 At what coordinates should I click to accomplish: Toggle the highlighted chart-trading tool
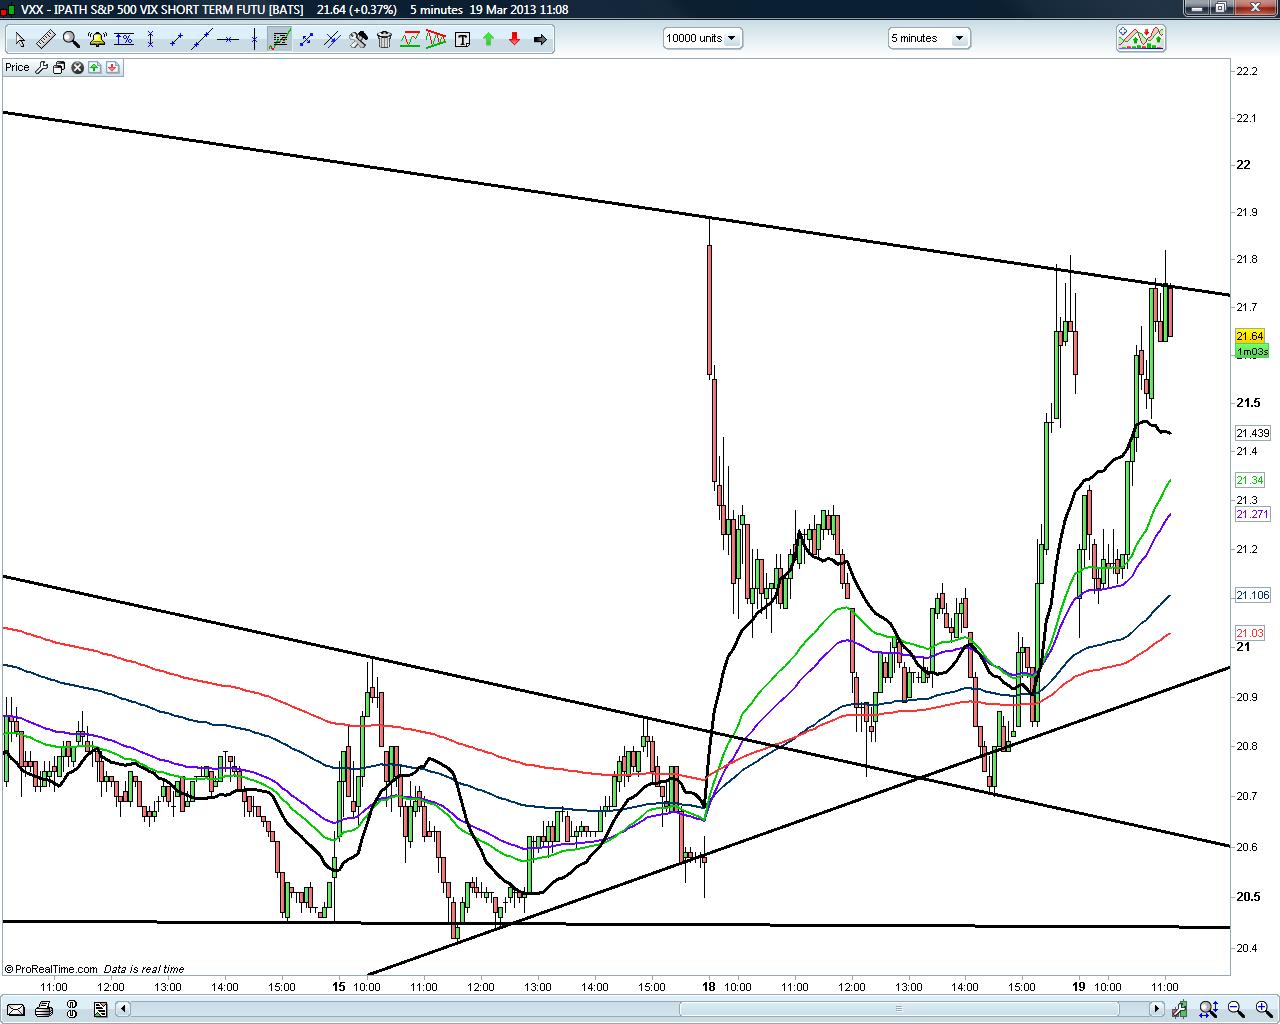[x=280, y=40]
